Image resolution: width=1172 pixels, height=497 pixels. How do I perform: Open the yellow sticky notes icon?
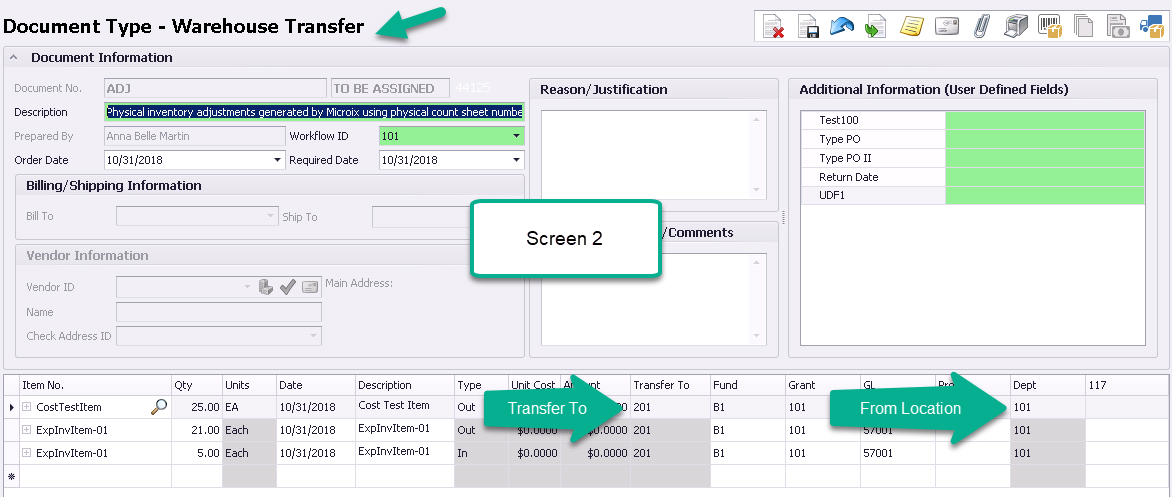click(910, 27)
